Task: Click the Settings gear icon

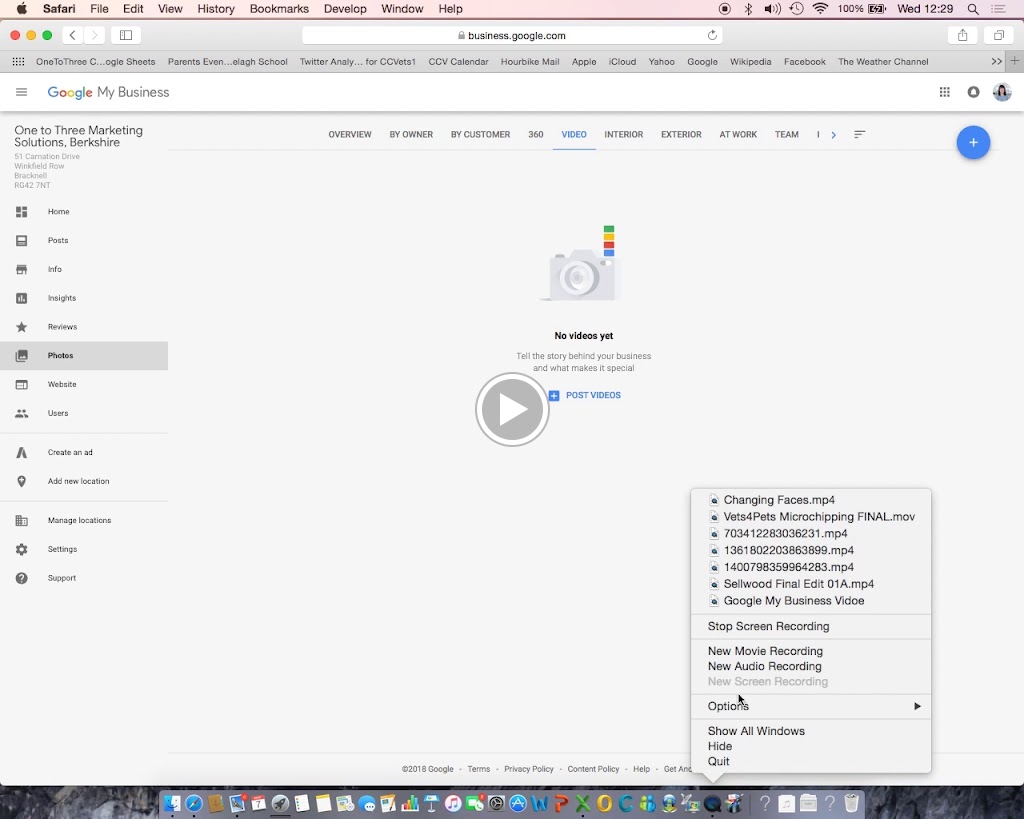Action: point(22,549)
